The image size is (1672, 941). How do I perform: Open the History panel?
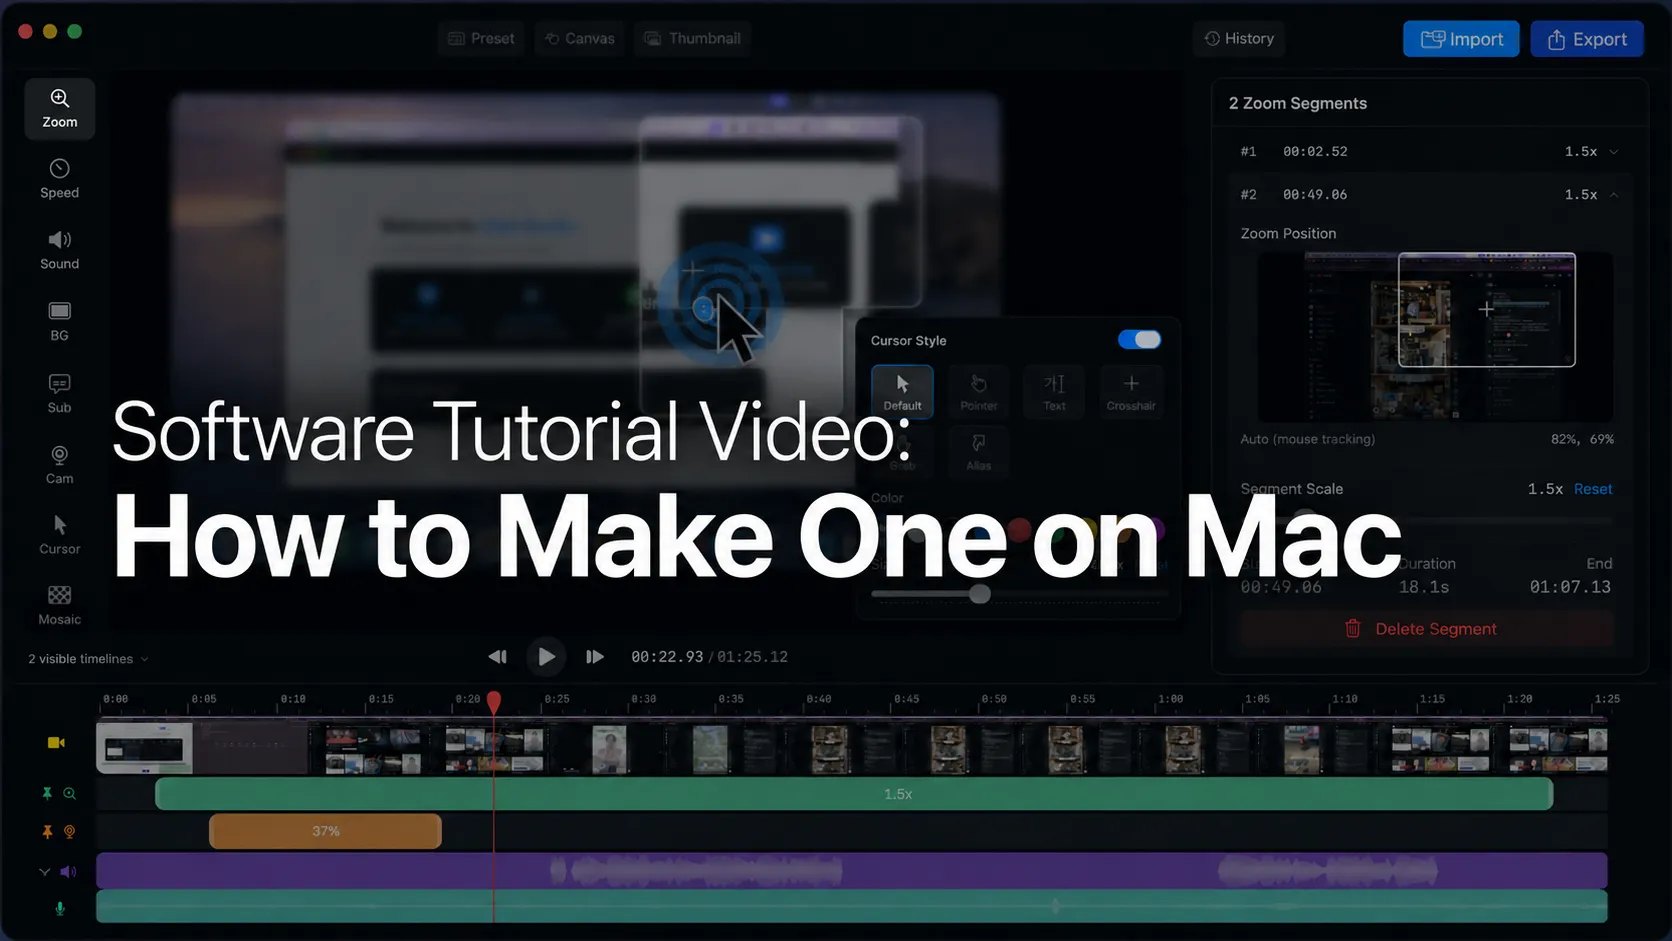coord(1239,38)
